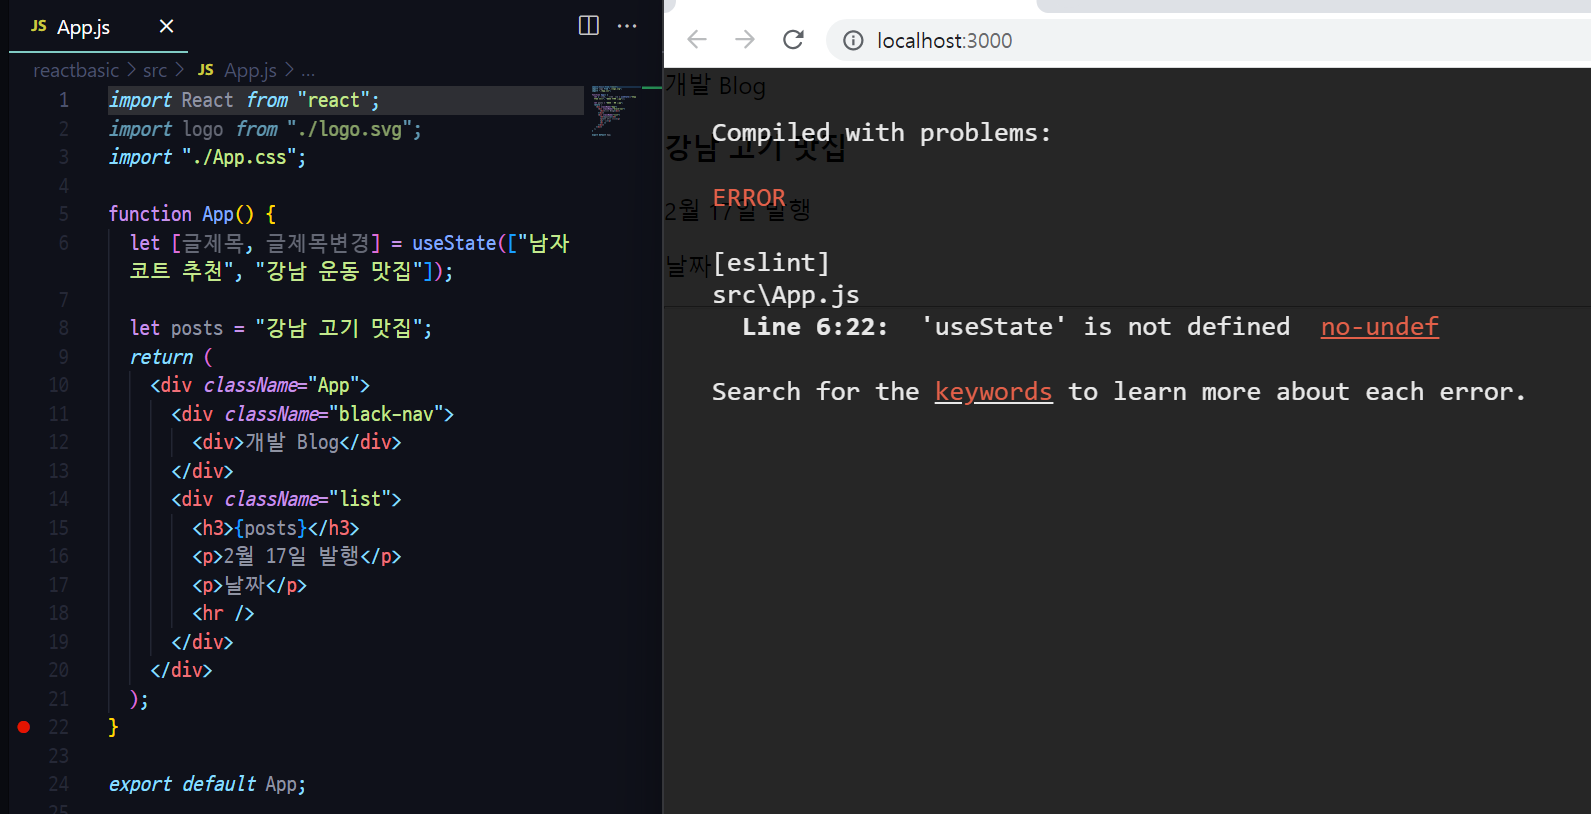Click the {posts} h3 element line
Viewport: 1591px width, 814px height.
pos(276,528)
